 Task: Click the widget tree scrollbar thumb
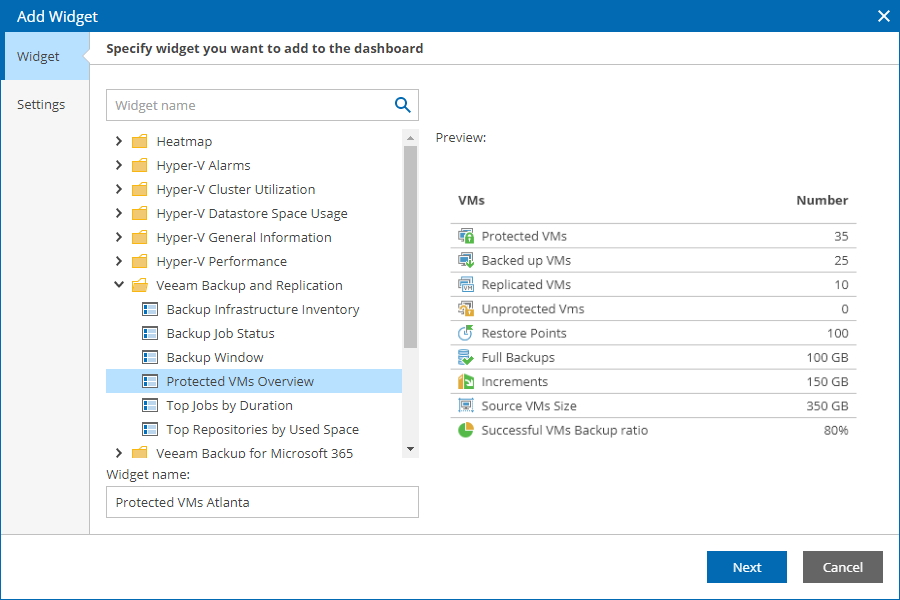tap(410, 247)
